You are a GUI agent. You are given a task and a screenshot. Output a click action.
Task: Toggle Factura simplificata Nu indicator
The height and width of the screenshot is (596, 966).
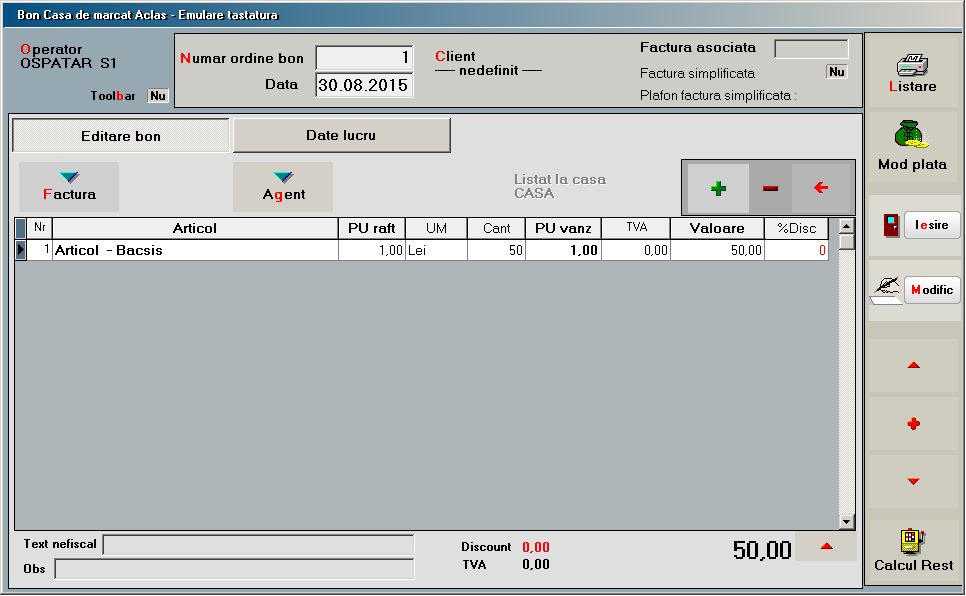click(x=836, y=72)
